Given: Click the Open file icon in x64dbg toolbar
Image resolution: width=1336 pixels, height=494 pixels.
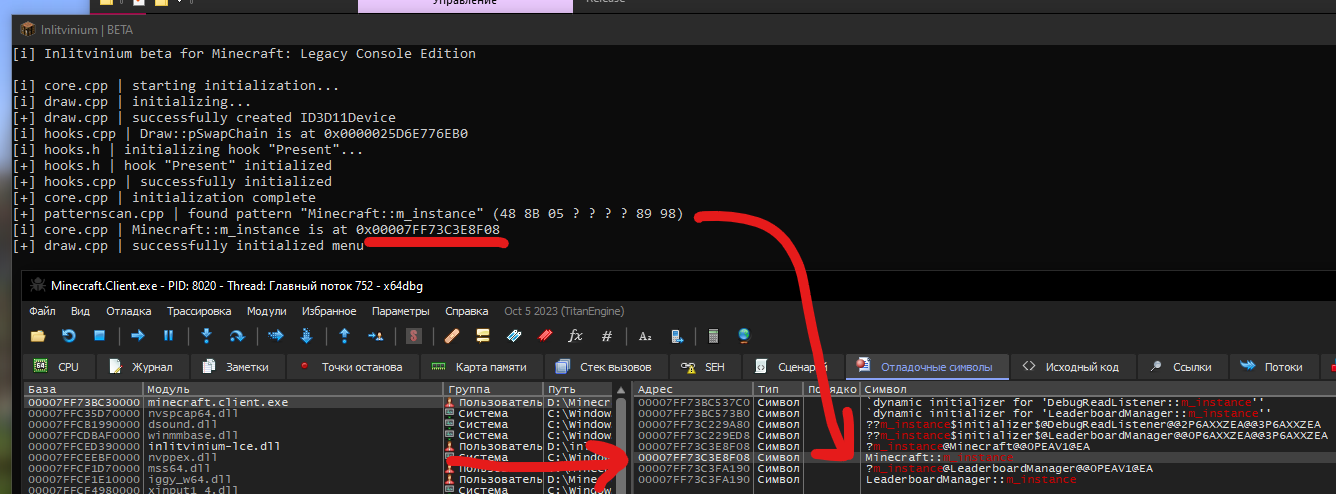Looking at the screenshot, I should [x=38, y=336].
